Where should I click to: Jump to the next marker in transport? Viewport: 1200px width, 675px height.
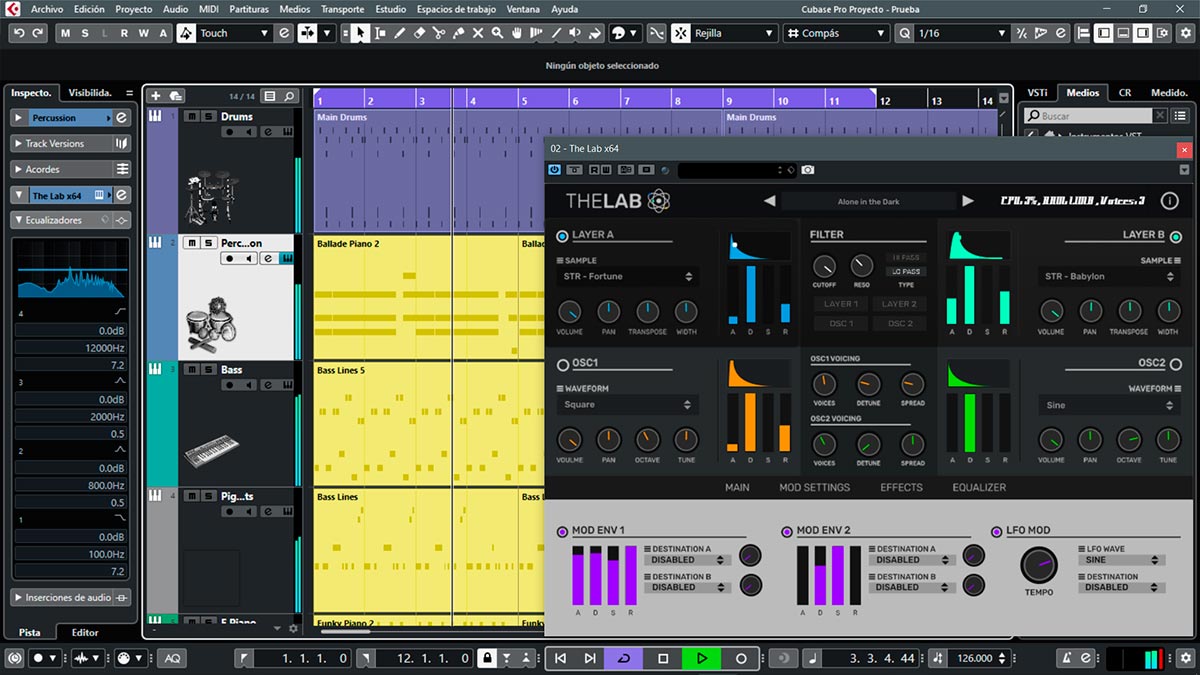590,658
